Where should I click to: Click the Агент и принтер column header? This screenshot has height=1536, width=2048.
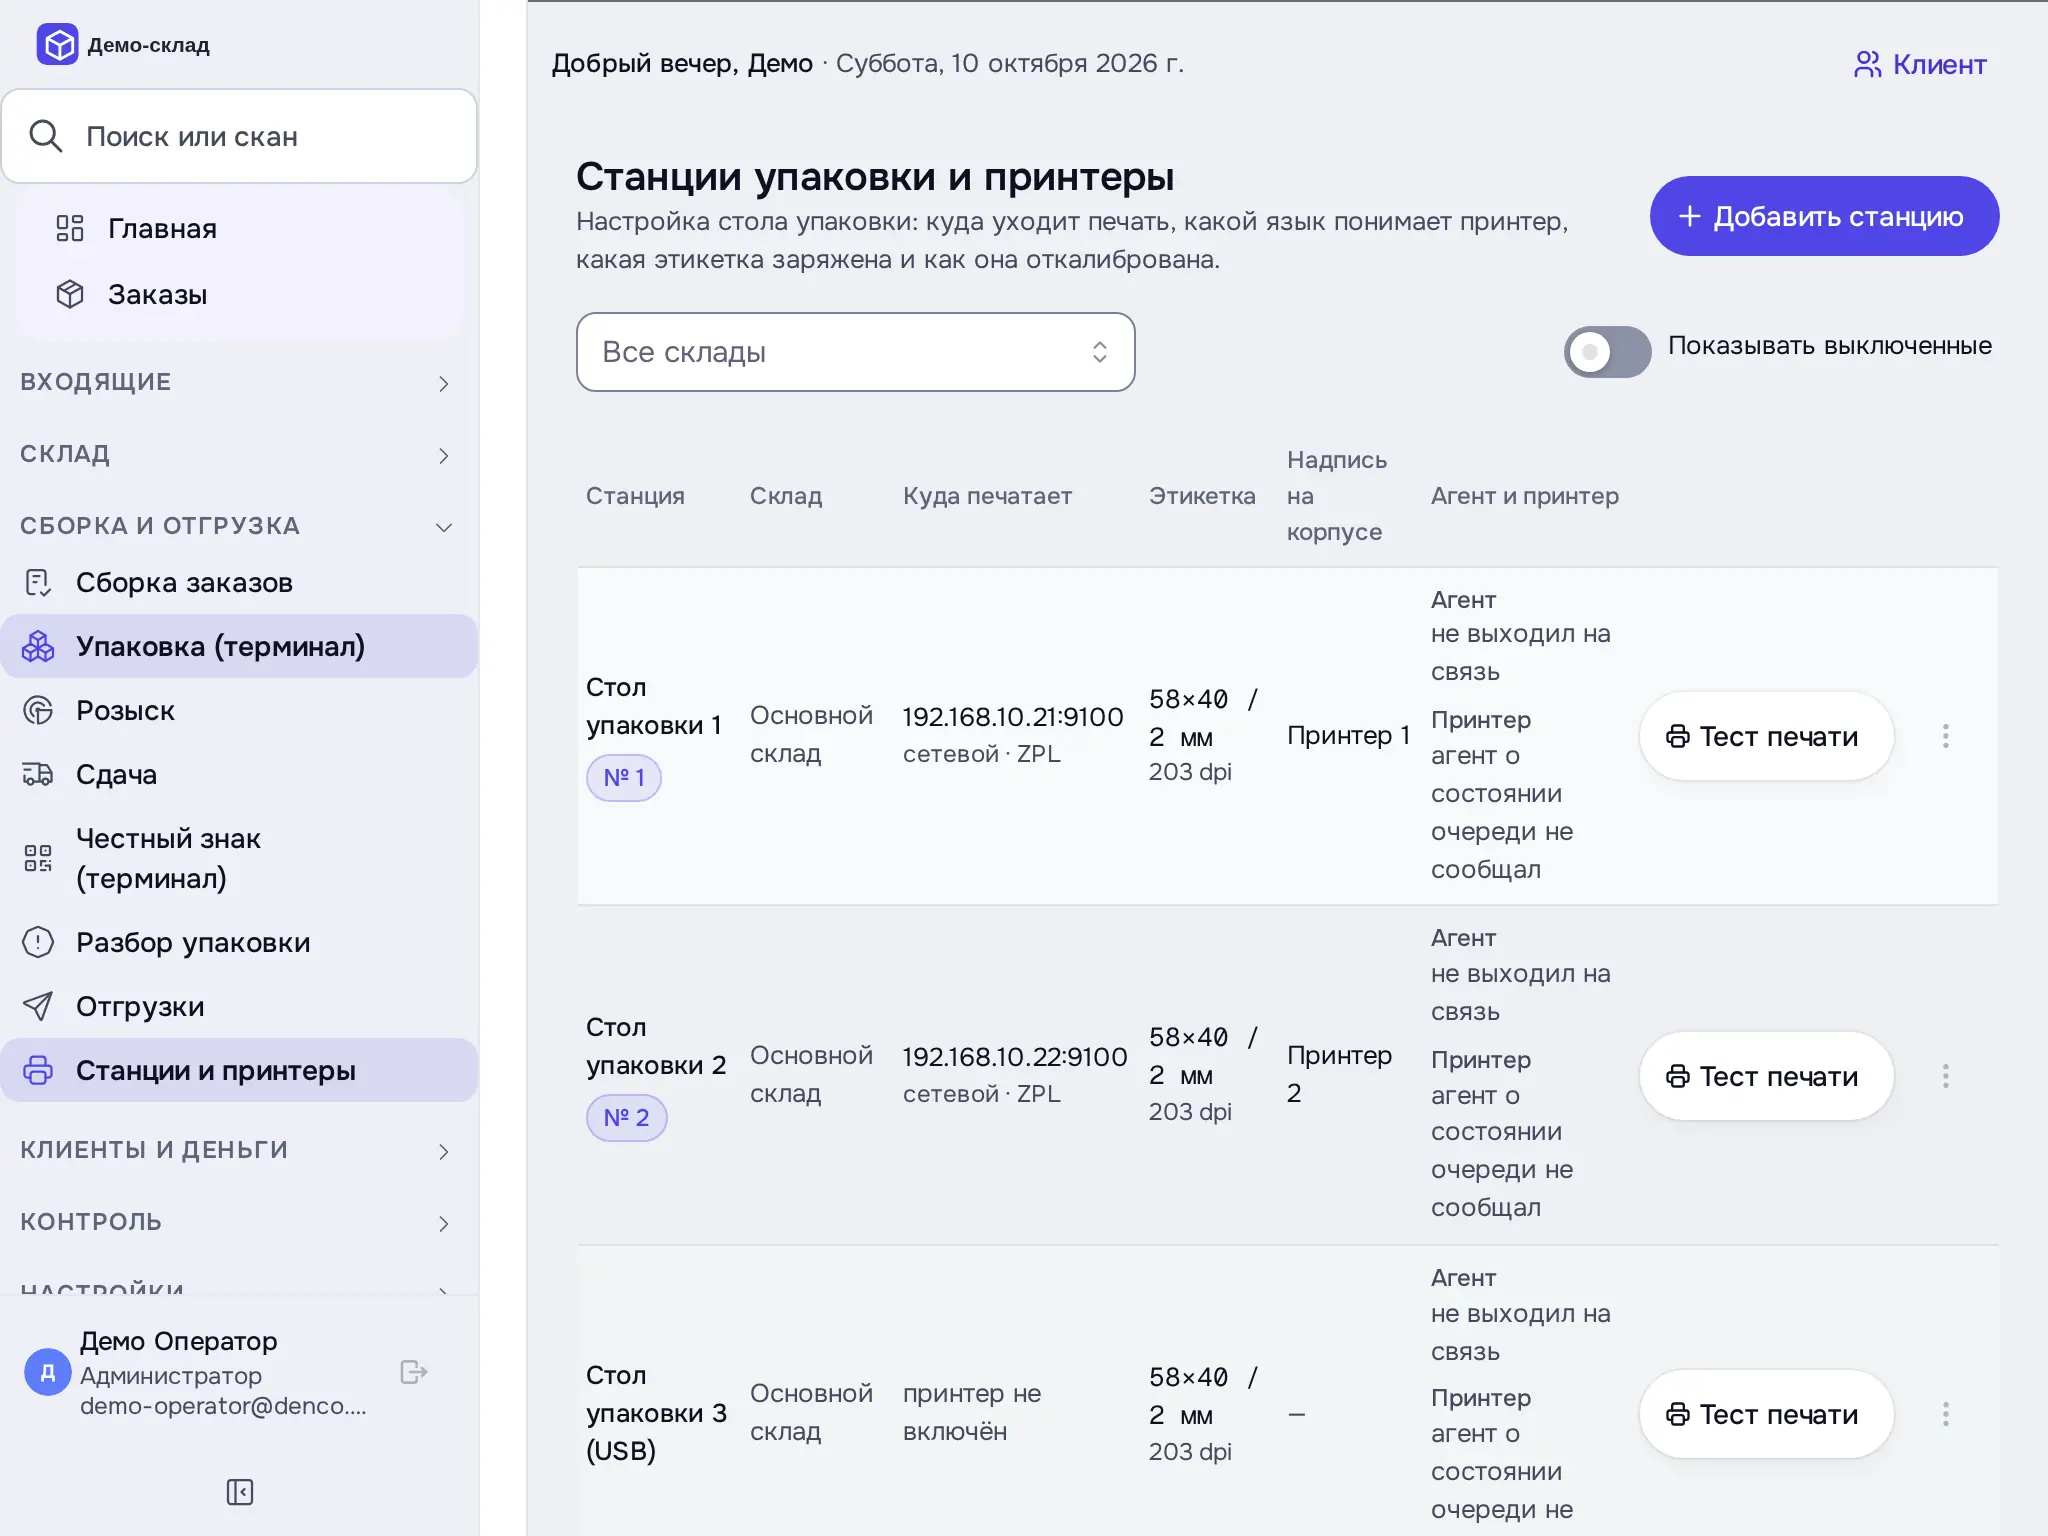coord(1525,496)
